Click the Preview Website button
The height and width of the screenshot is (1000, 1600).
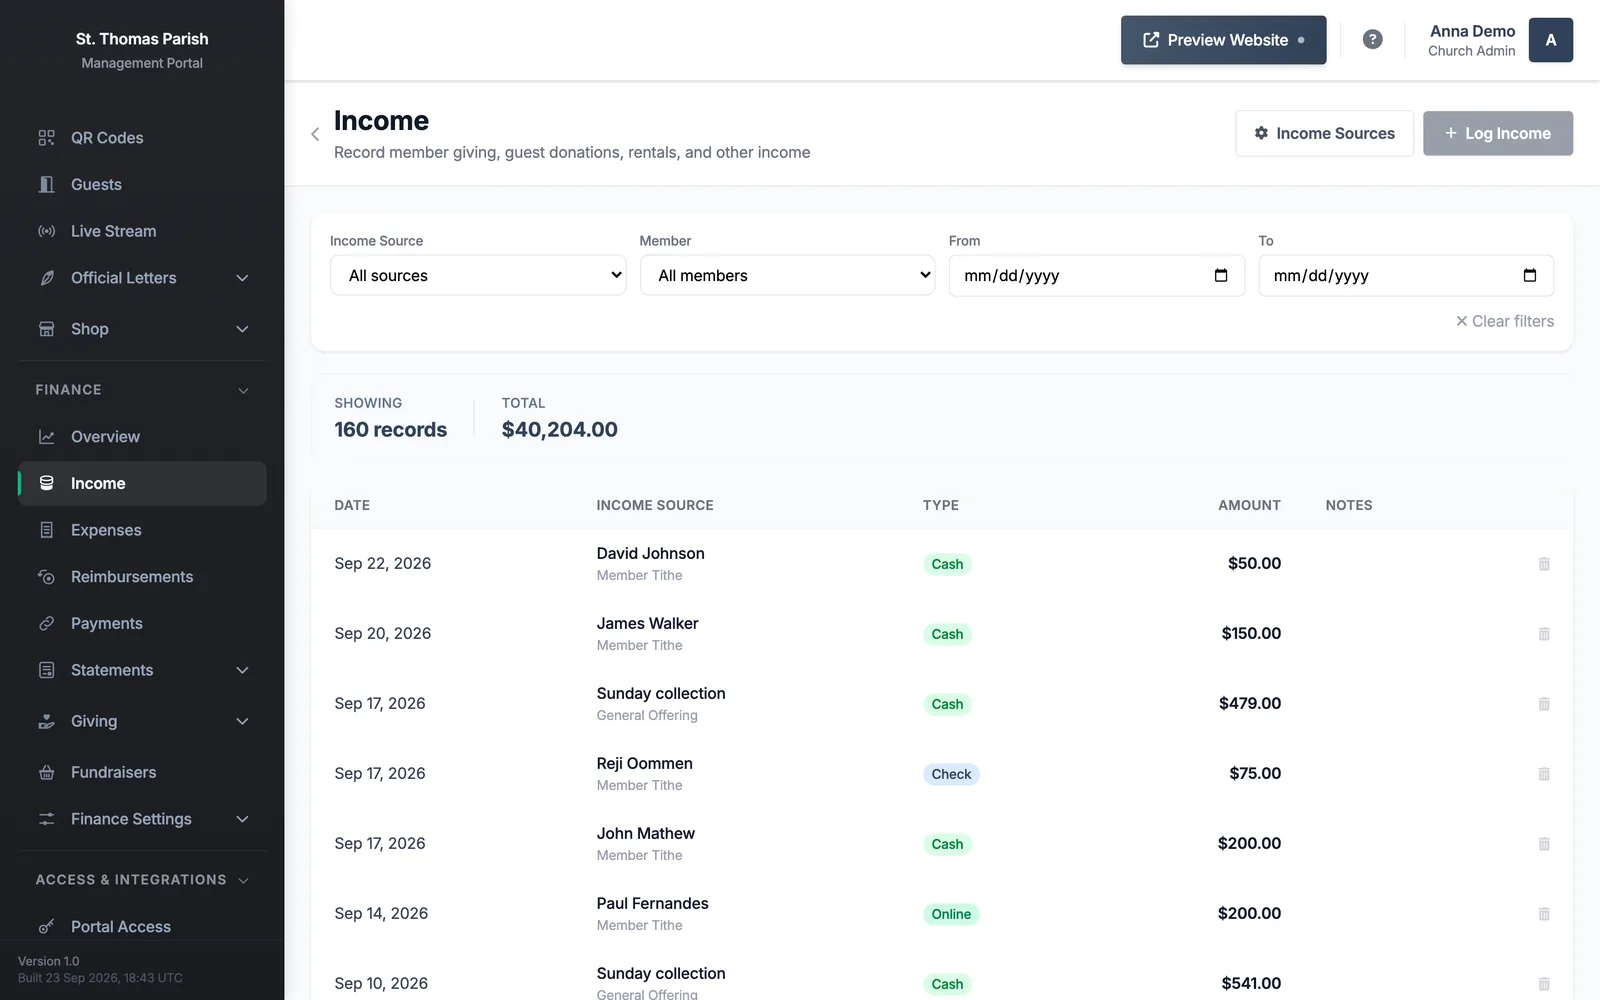coord(1223,40)
